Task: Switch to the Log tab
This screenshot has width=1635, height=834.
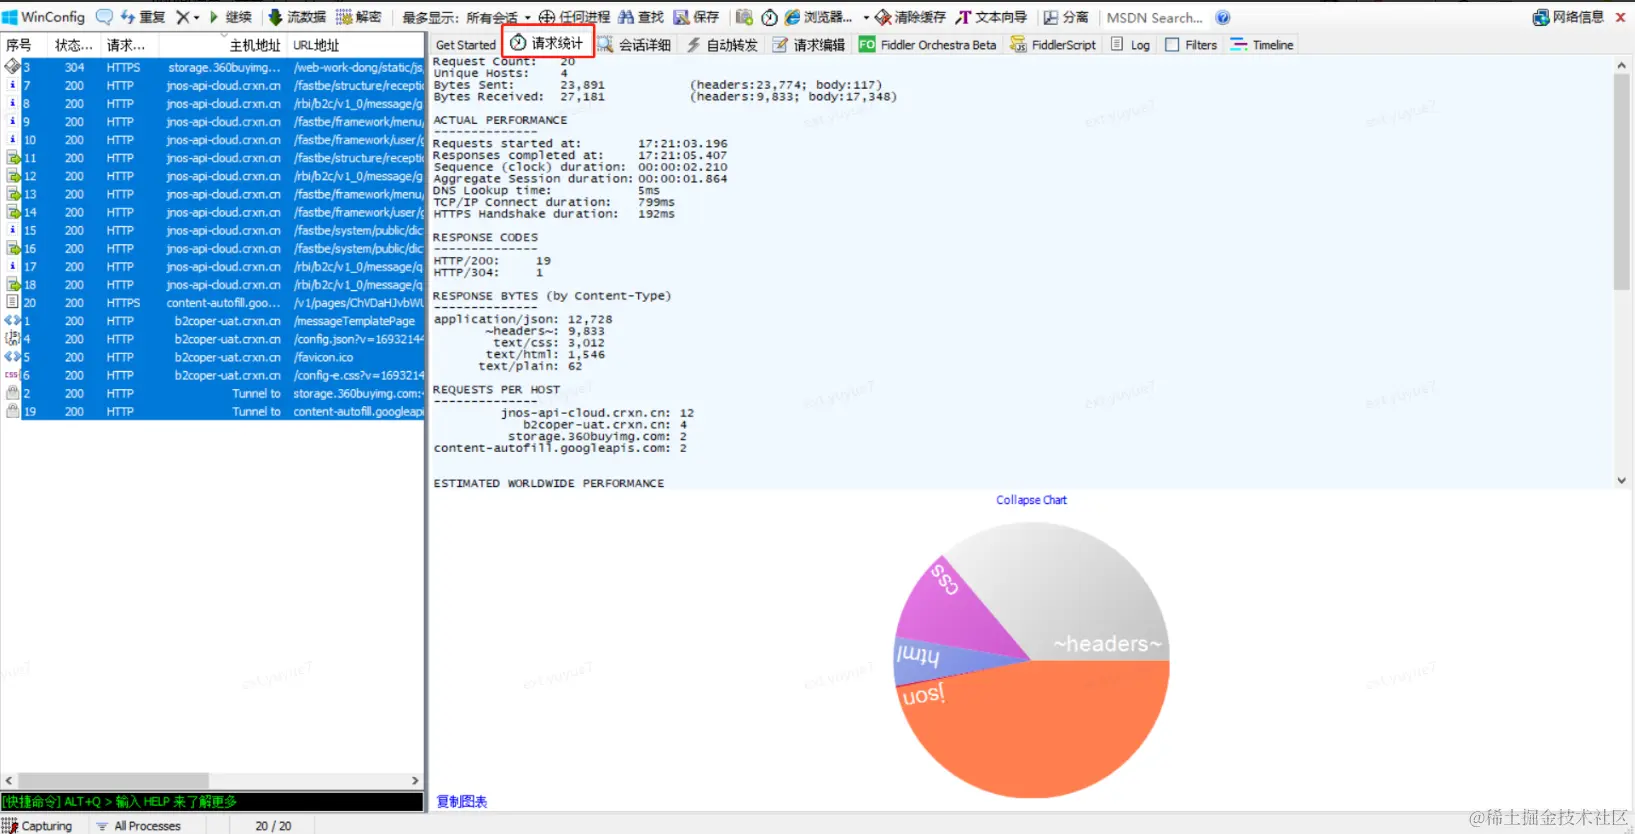Action: pyautogui.click(x=1130, y=45)
